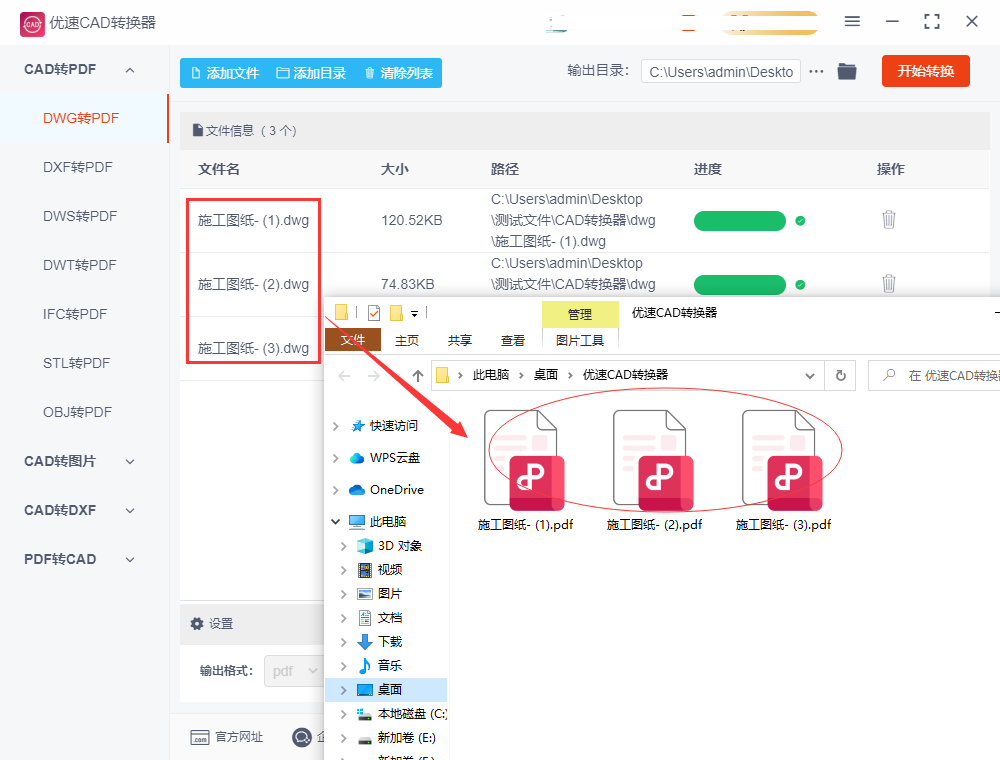Viewport: 1000px width, 760px height.
Task: Click Explorer back navigation arrow
Action: [x=344, y=376]
